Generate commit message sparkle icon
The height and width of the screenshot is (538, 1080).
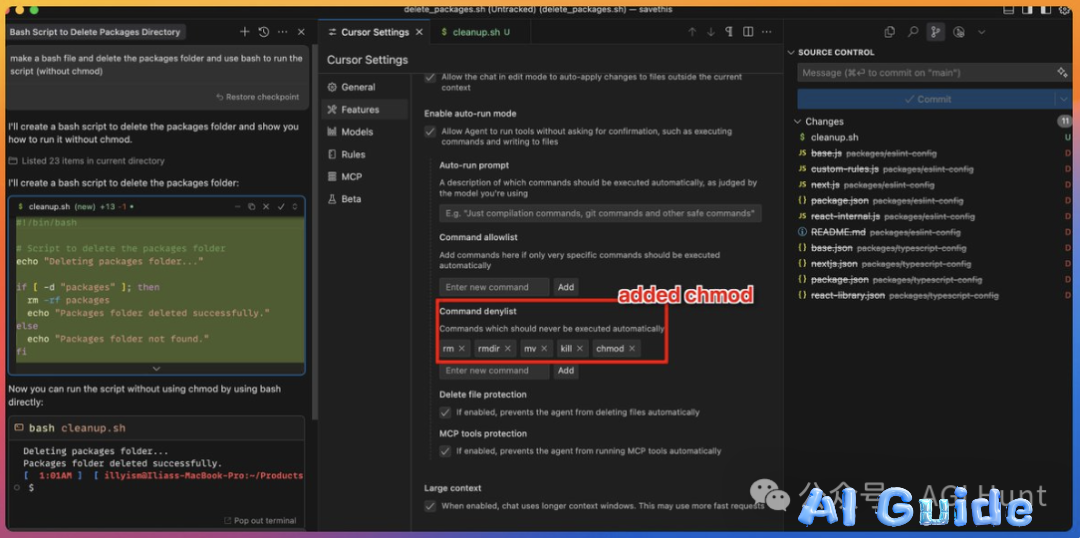(1061, 72)
